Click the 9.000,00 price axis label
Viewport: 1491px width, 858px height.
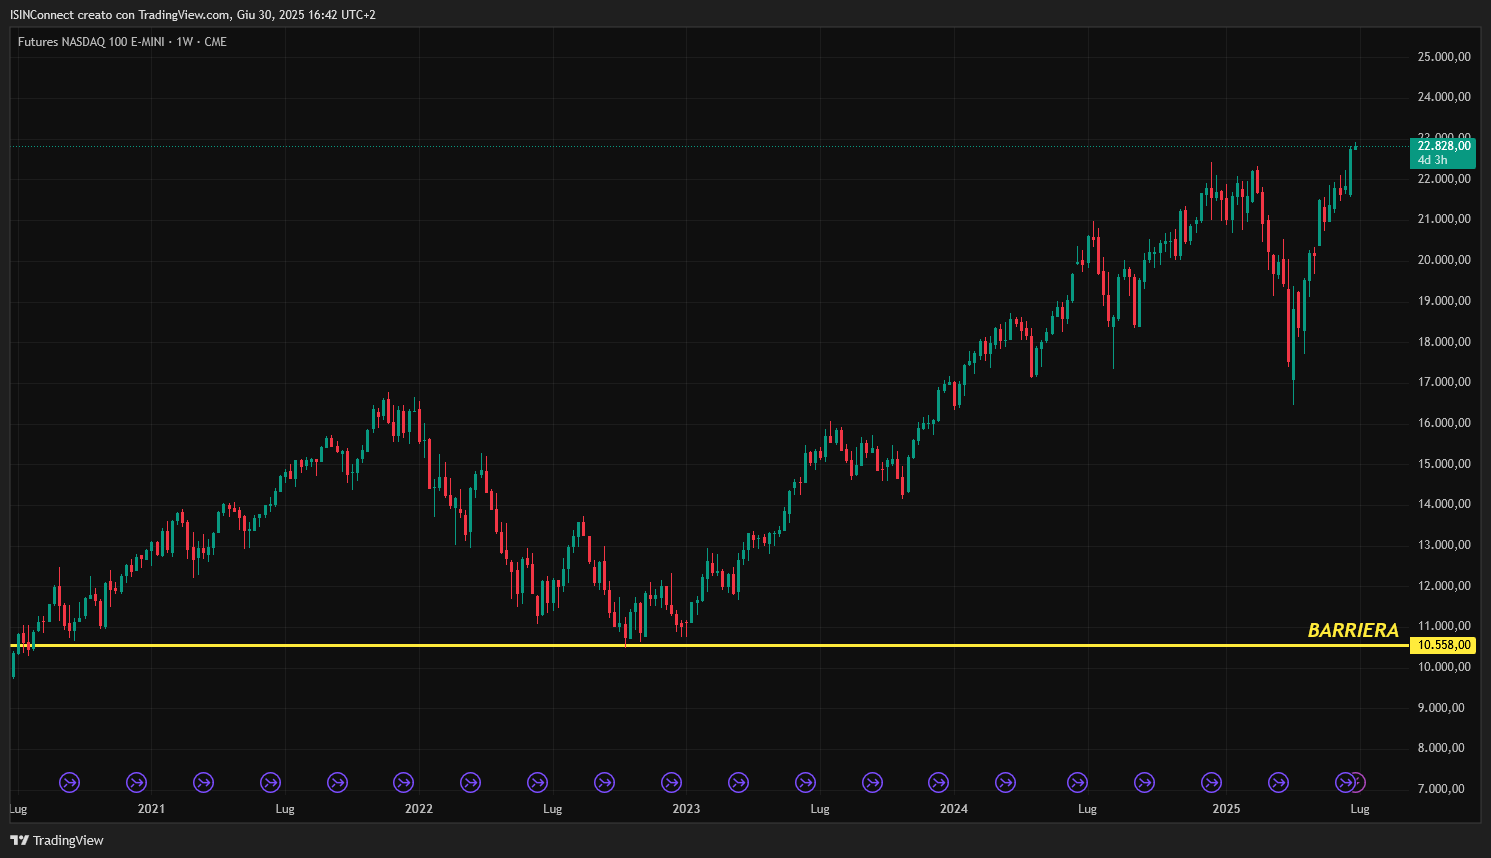1441,708
